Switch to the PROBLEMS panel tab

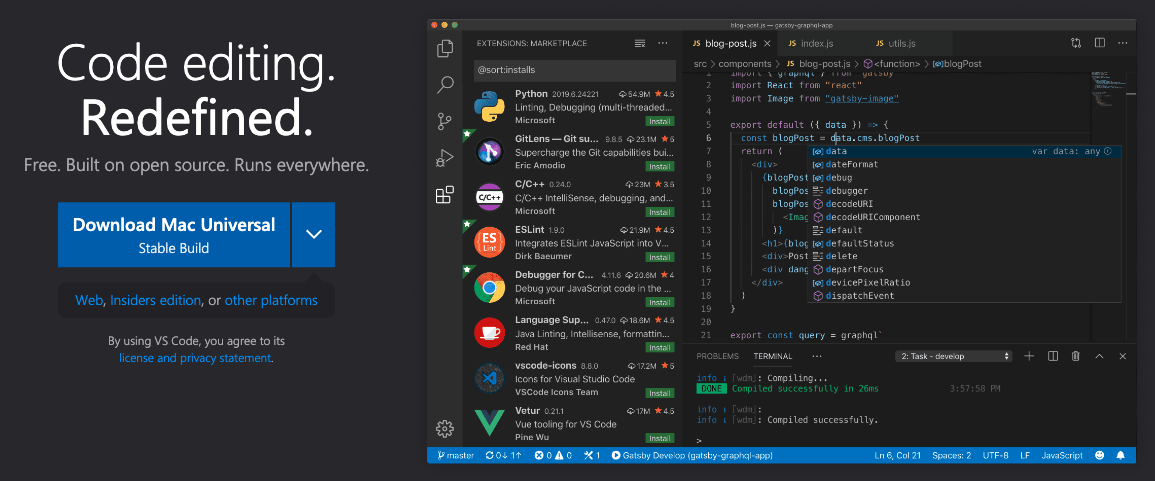[x=717, y=356]
